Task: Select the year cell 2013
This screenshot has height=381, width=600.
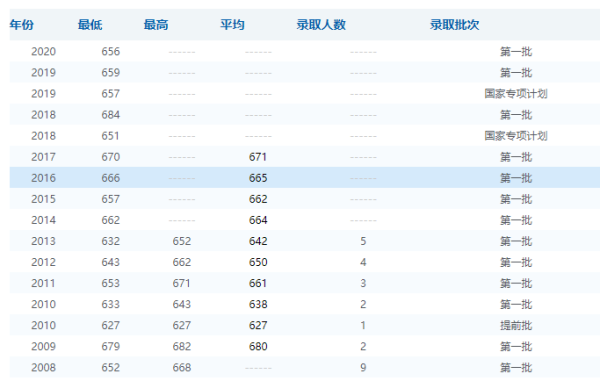Action: point(43,241)
